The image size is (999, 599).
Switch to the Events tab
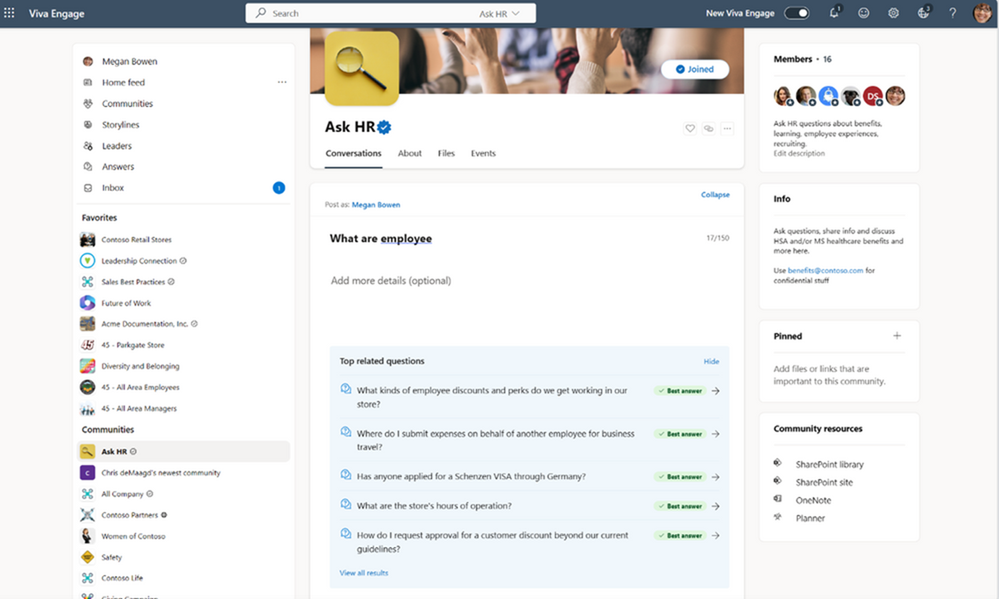[x=483, y=153]
